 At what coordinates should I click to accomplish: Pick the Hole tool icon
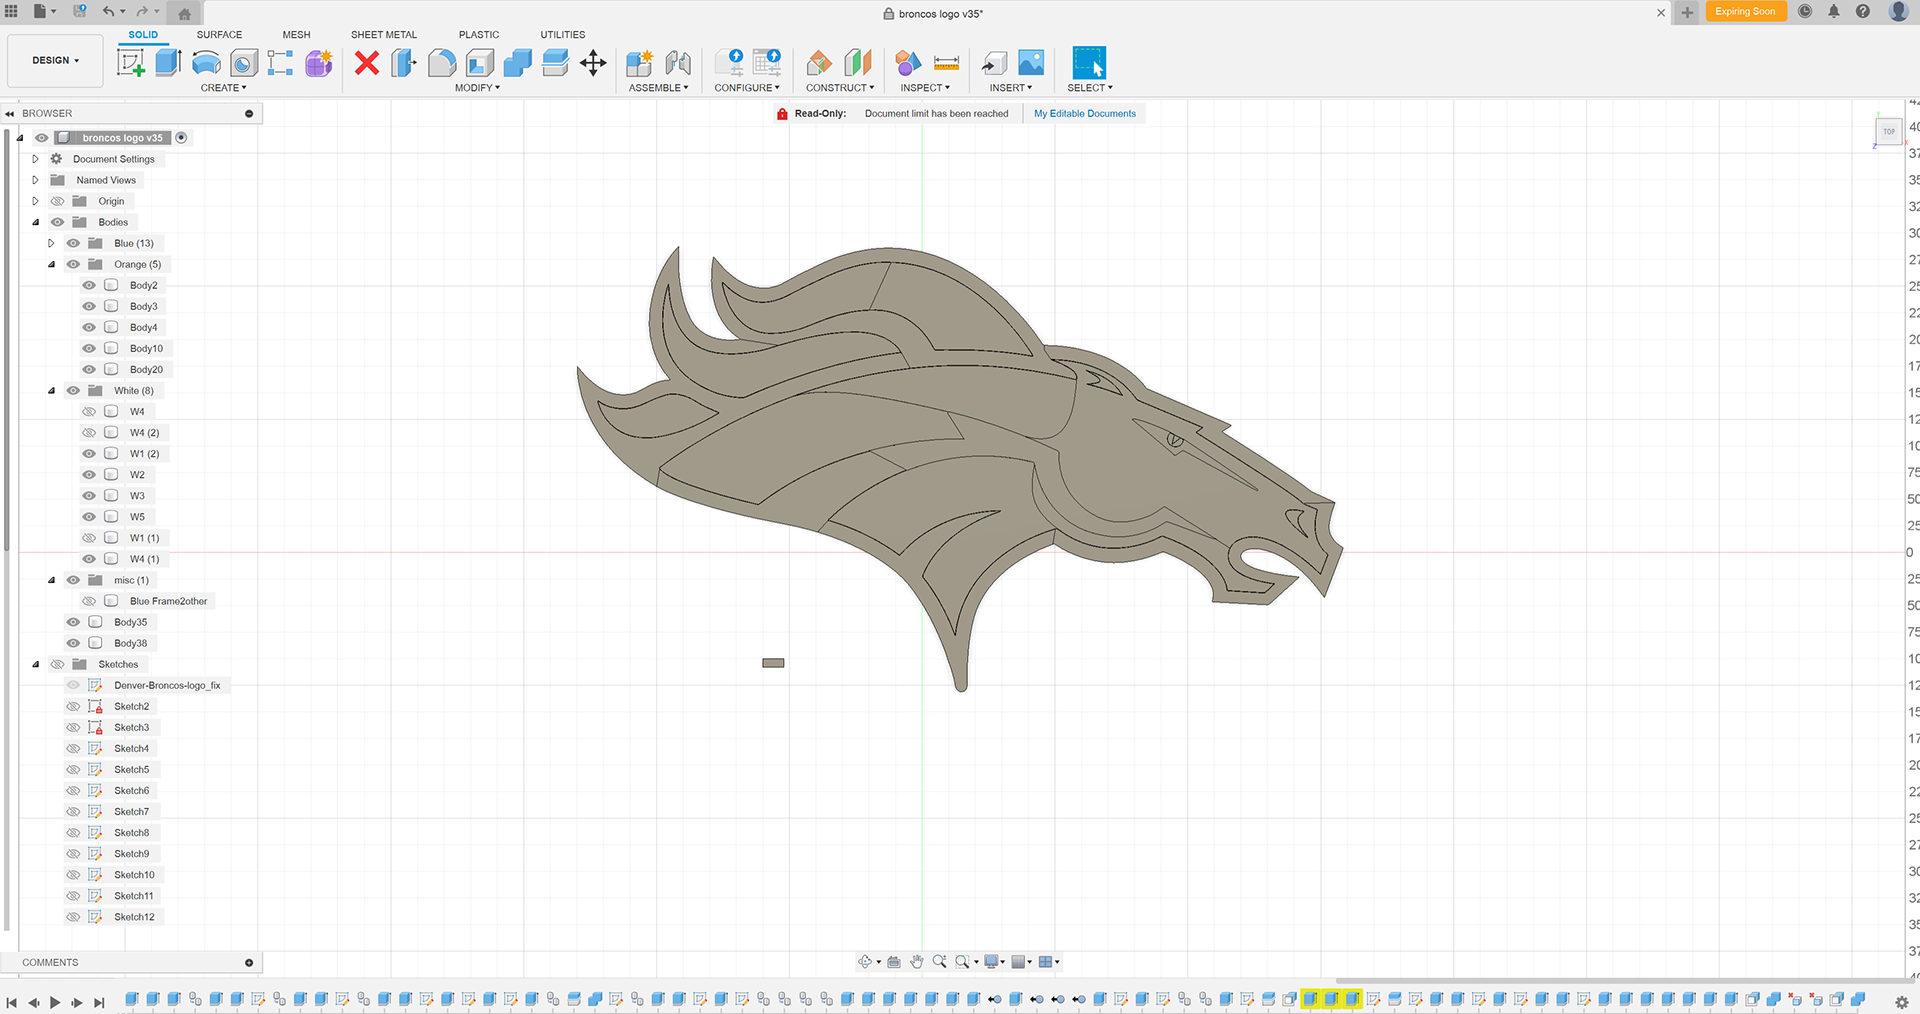click(243, 63)
